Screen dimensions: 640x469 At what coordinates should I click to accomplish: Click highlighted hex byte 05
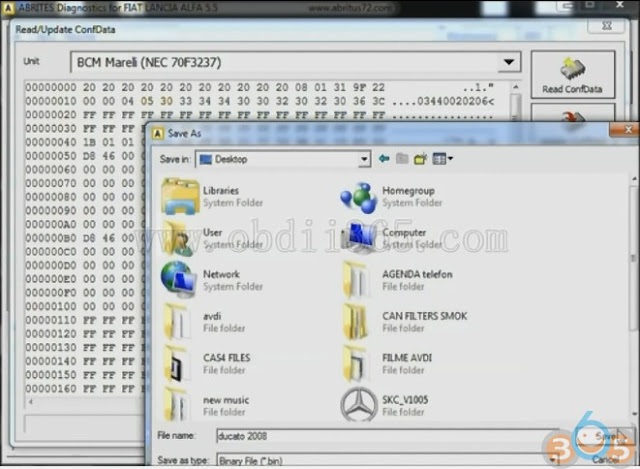pos(147,101)
